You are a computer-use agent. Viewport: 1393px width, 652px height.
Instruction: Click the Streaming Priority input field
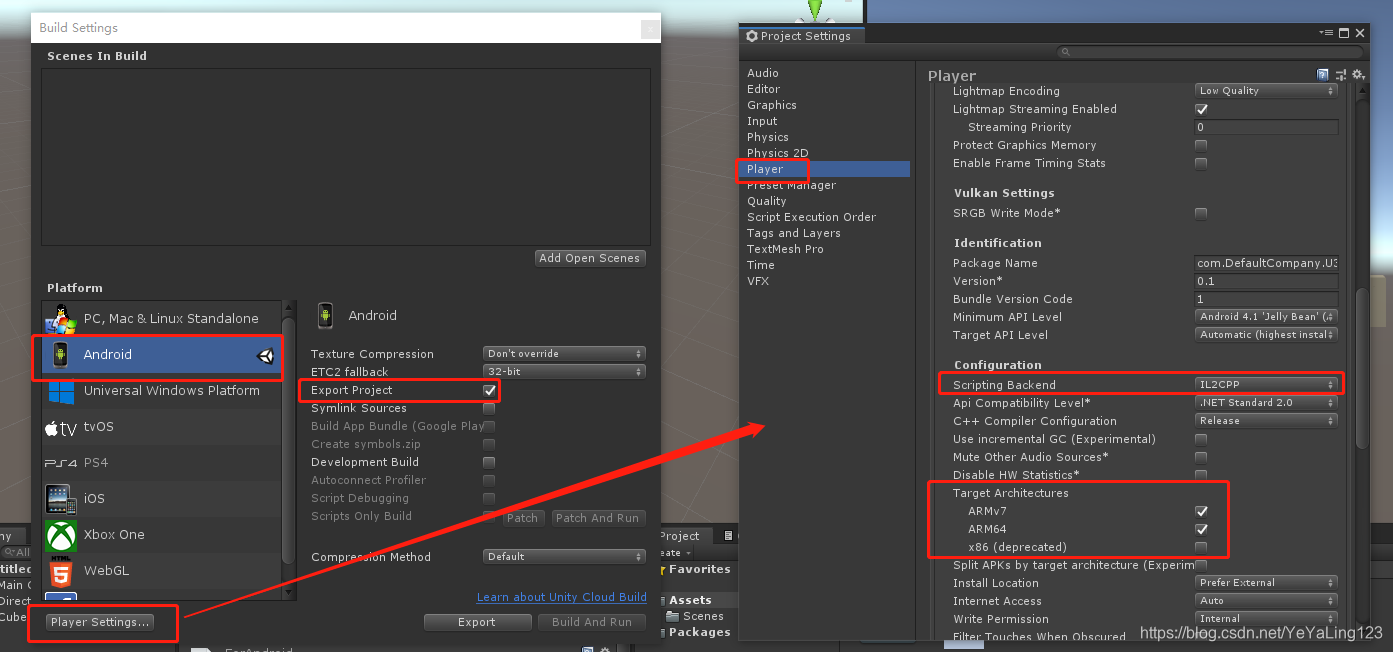pos(1267,127)
